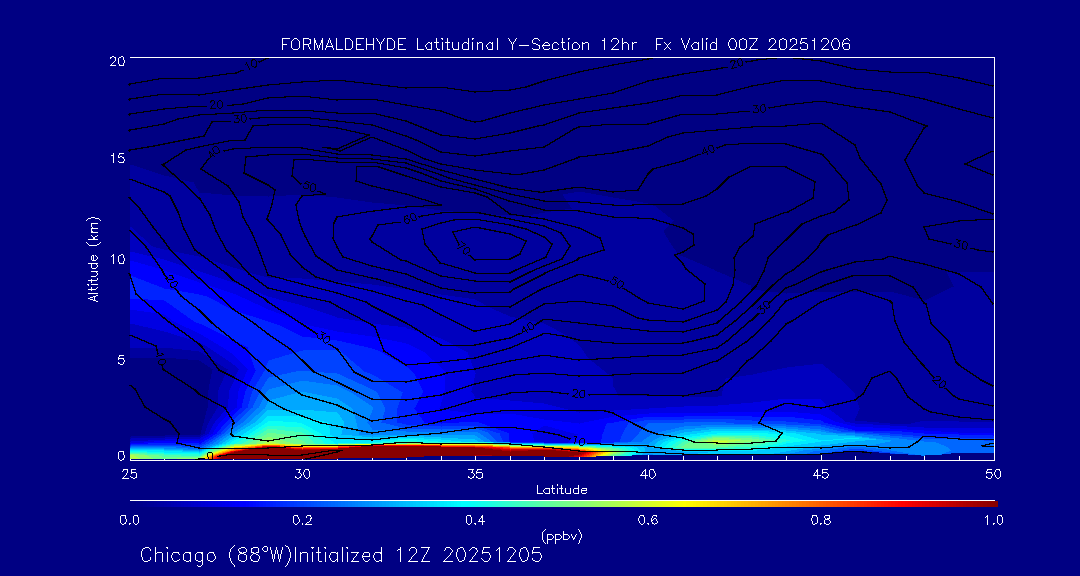Click the 0.4 color bar label
Viewport: 1080px width, 576px height.
475,520
